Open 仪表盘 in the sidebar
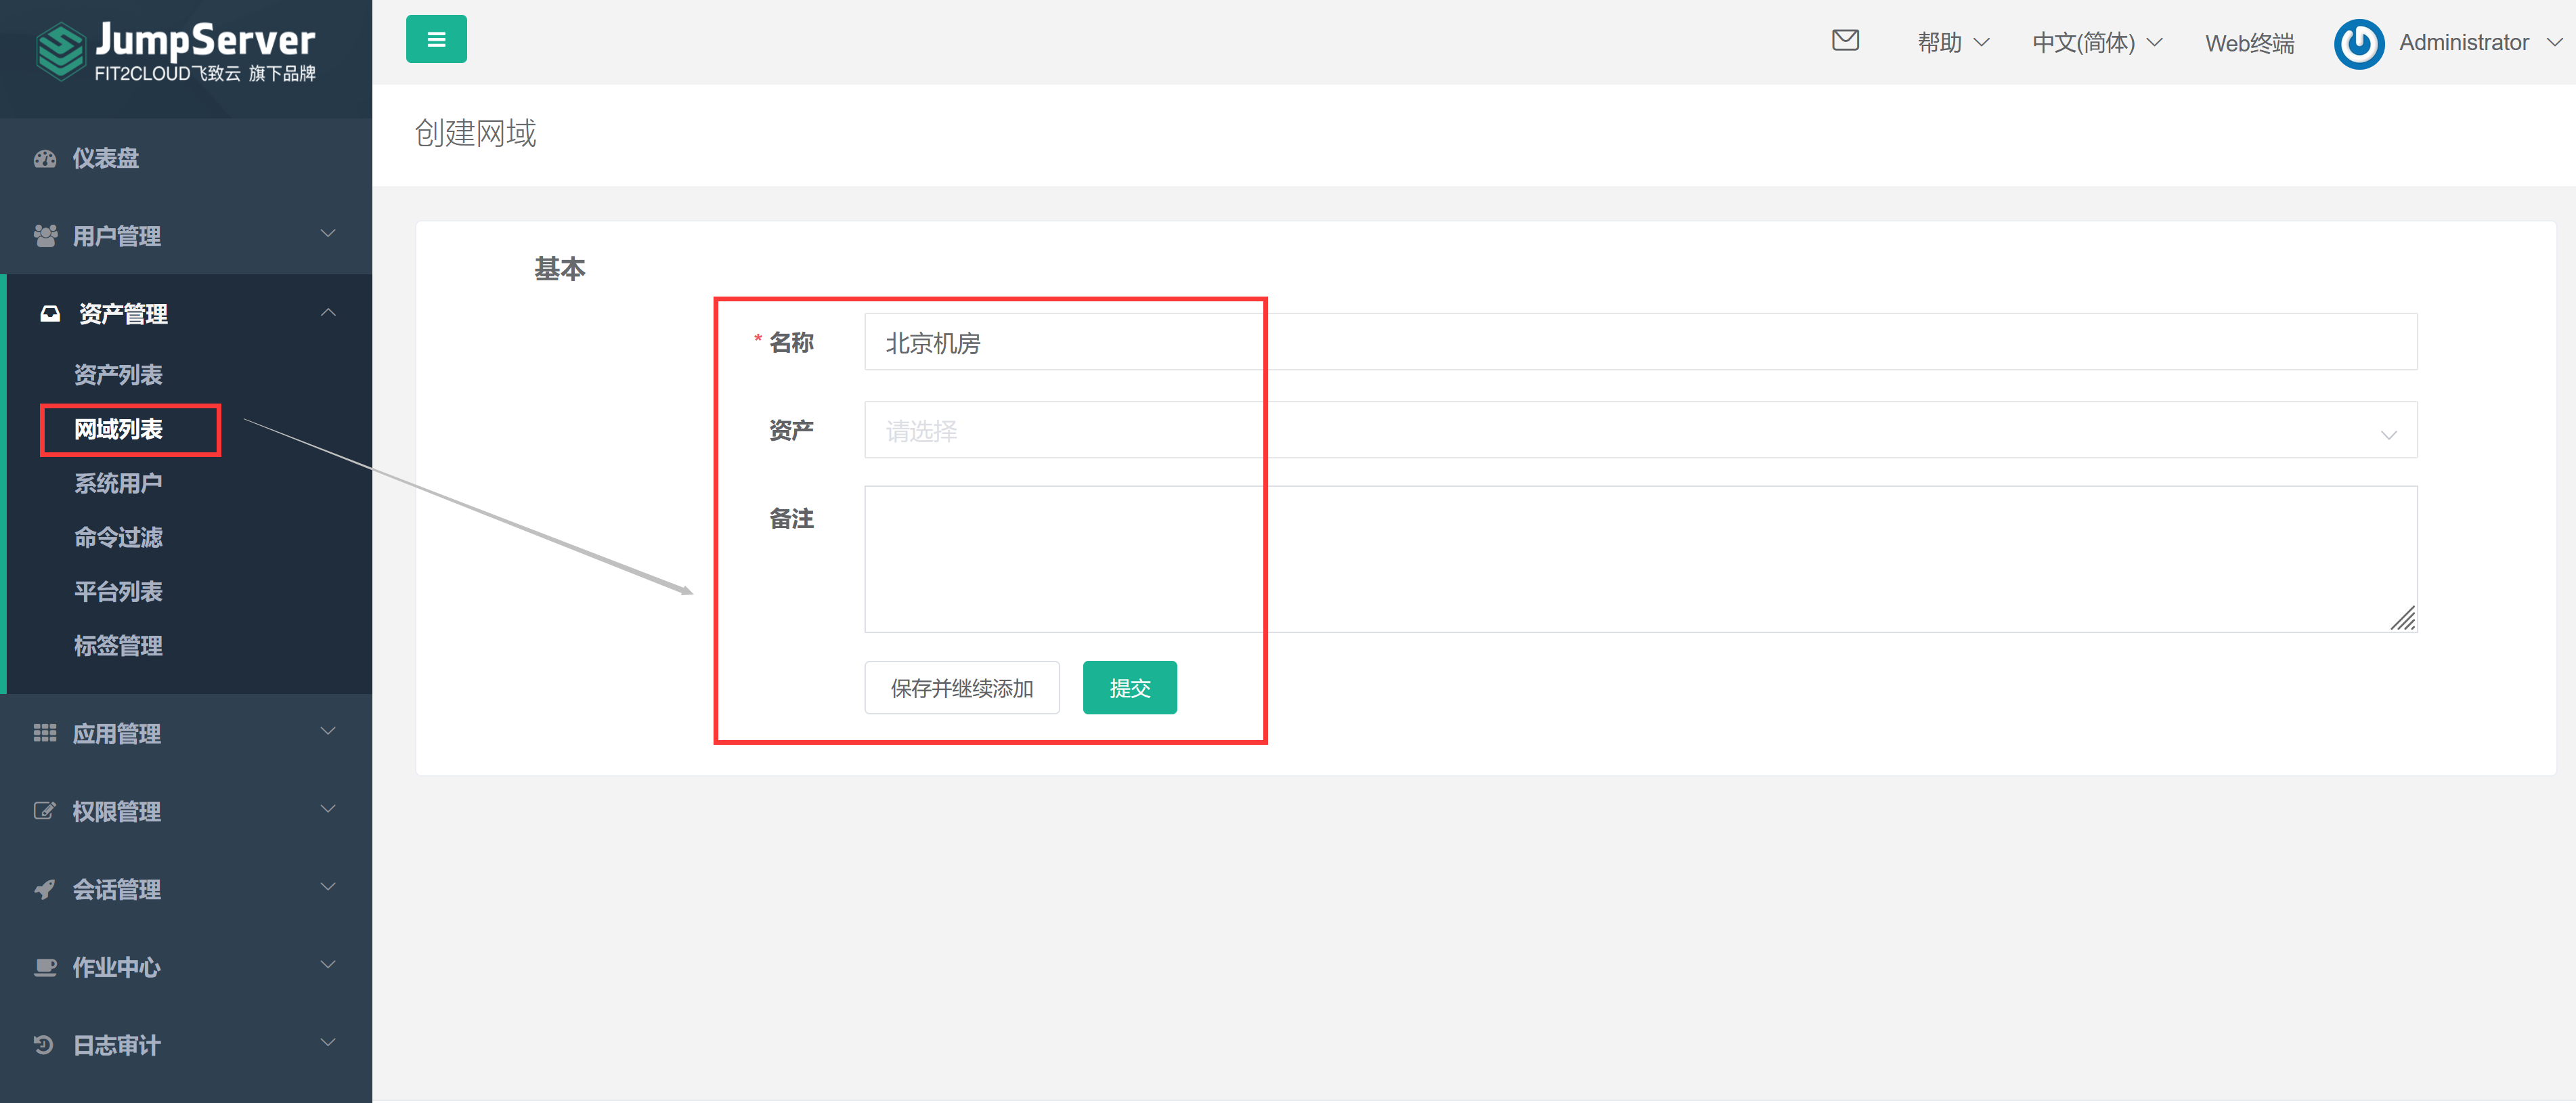The width and height of the screenshot is (2576, 1103). click(x=106, y=158)
